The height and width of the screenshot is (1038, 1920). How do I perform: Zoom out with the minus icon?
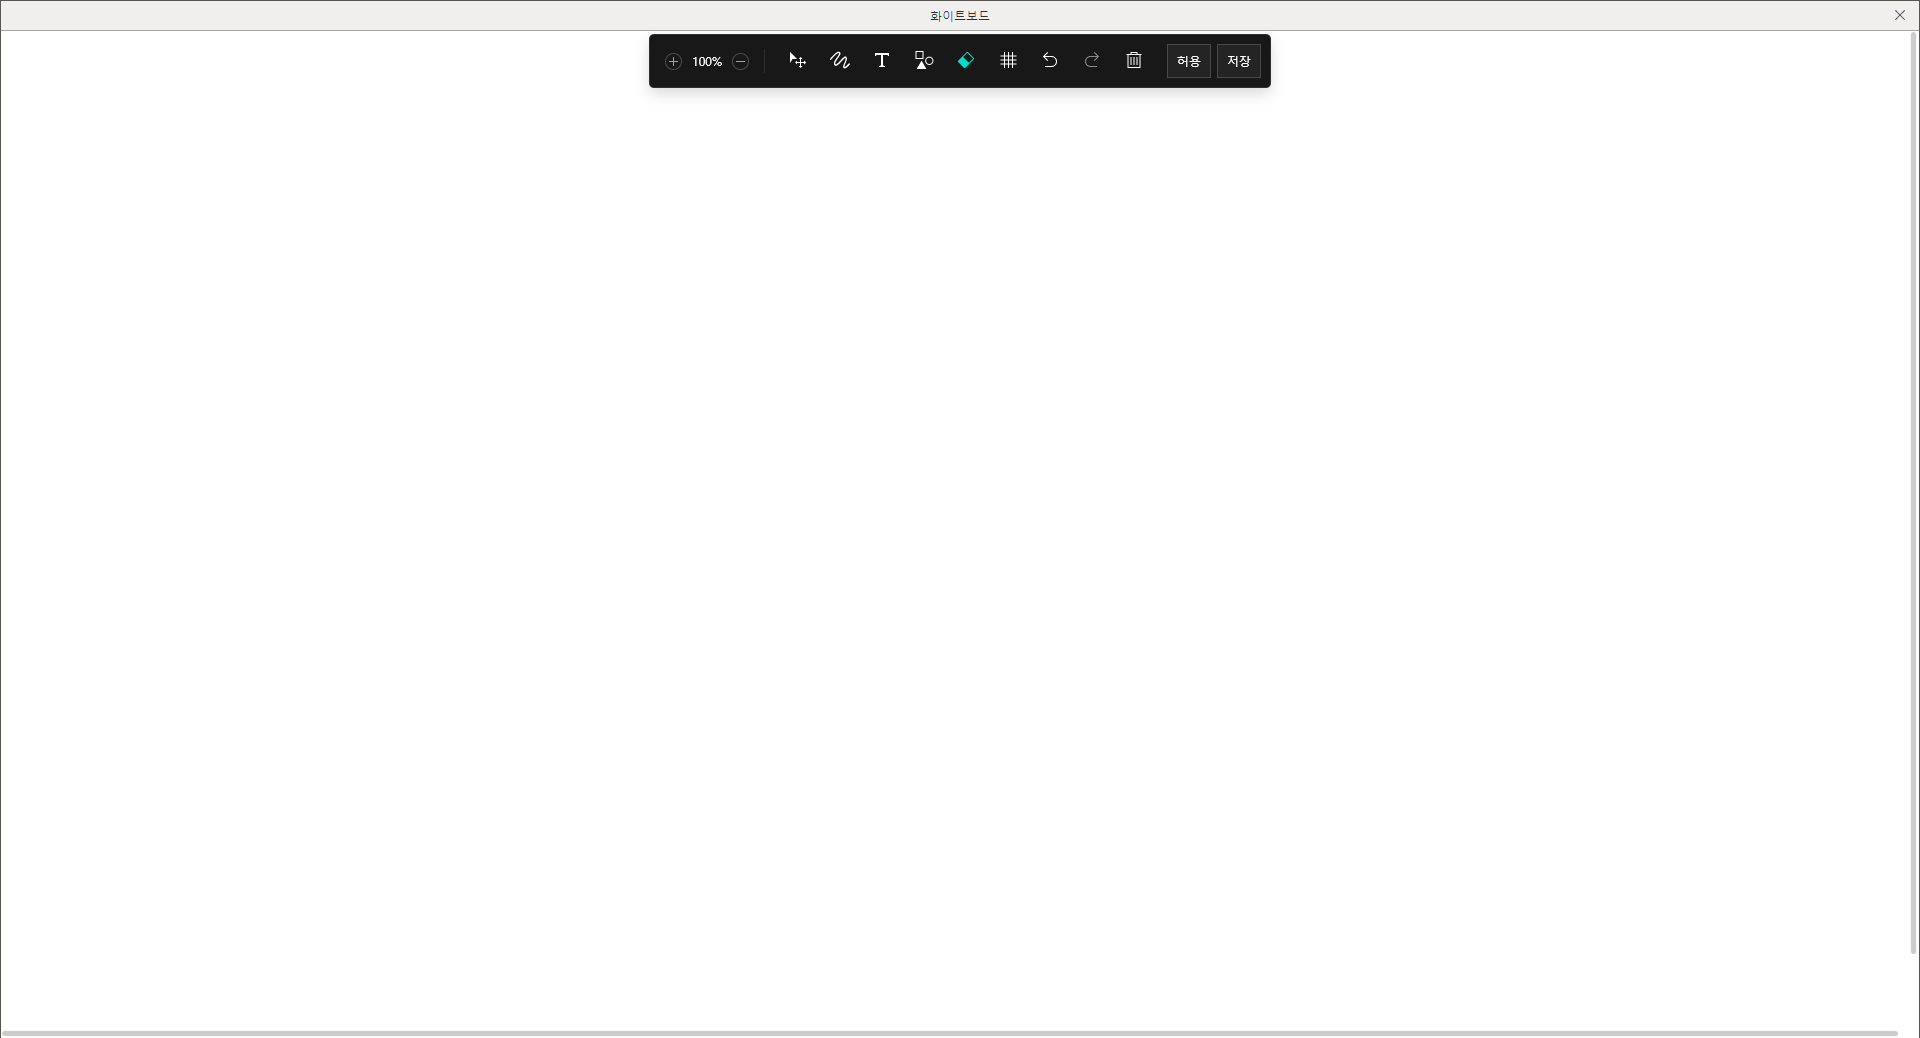pyautogui.click(x=741, y=62)
